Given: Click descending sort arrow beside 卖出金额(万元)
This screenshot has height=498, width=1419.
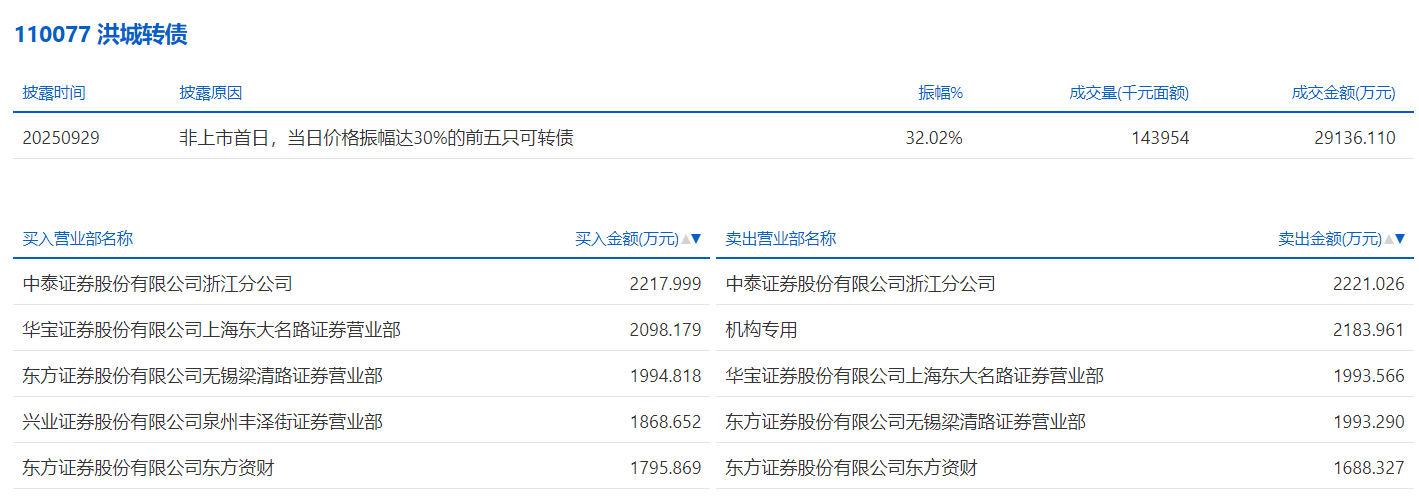Looking at the screenshot, I should [1400, 239].
